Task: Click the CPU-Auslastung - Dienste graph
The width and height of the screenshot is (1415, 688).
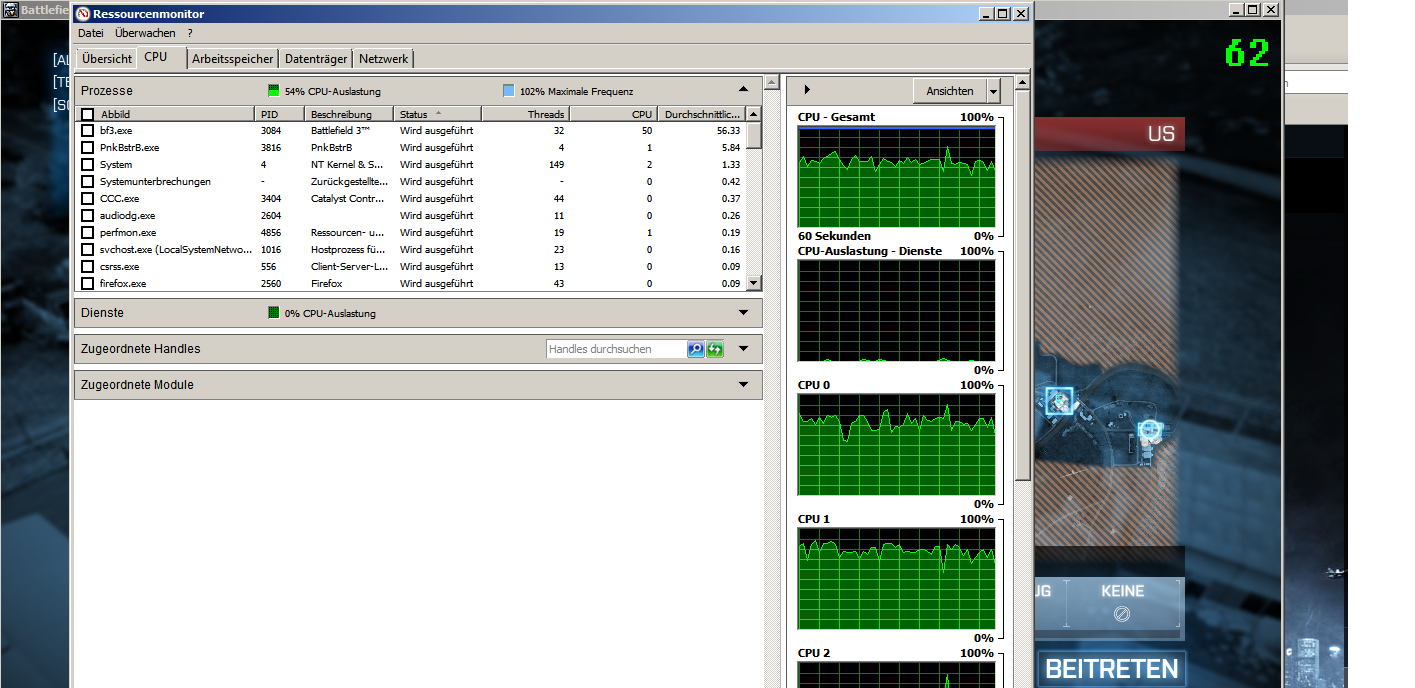Action: pos(897,311)
